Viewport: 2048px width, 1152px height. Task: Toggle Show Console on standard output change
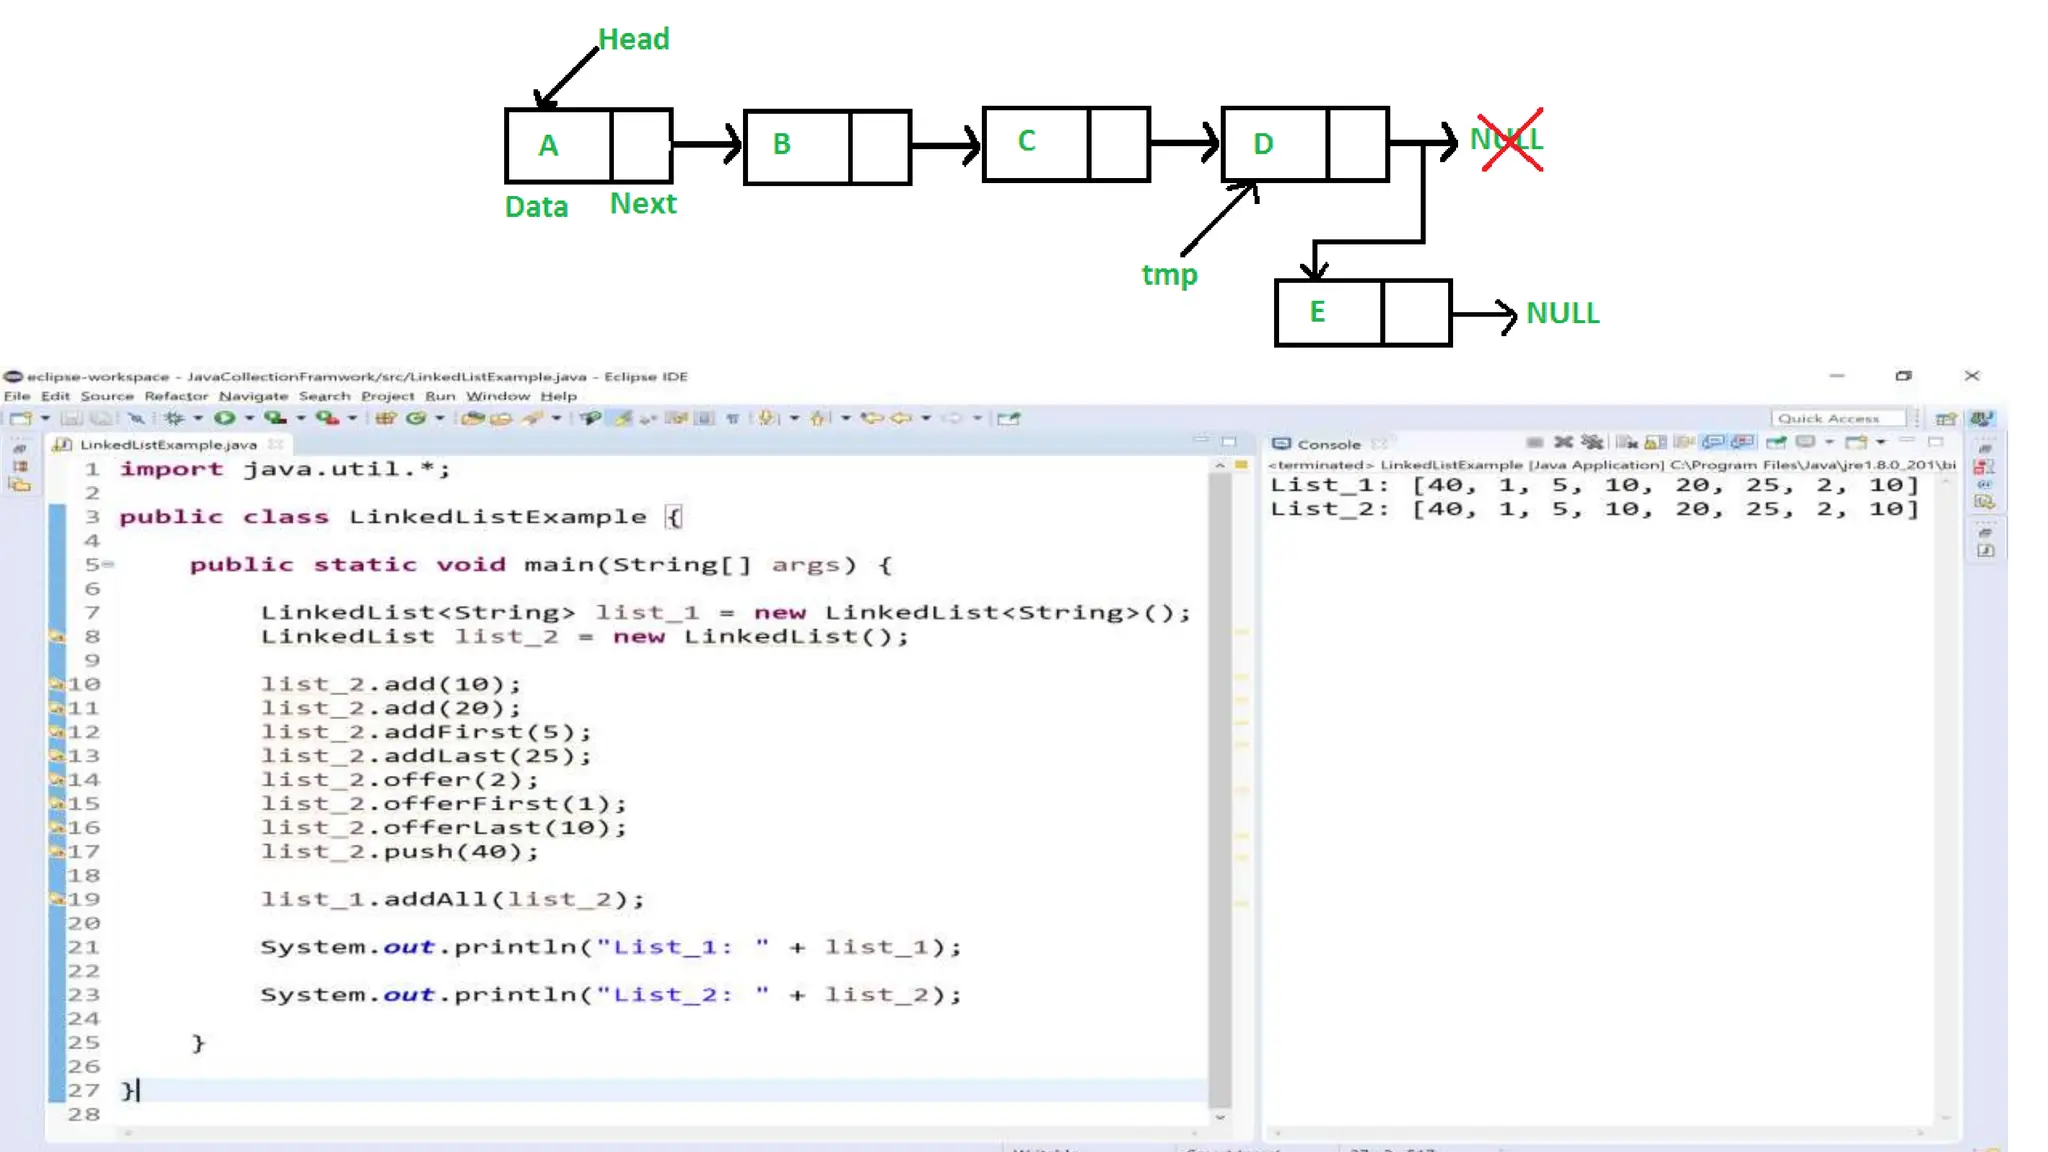pyautogui.click(x=1713, y=442)
